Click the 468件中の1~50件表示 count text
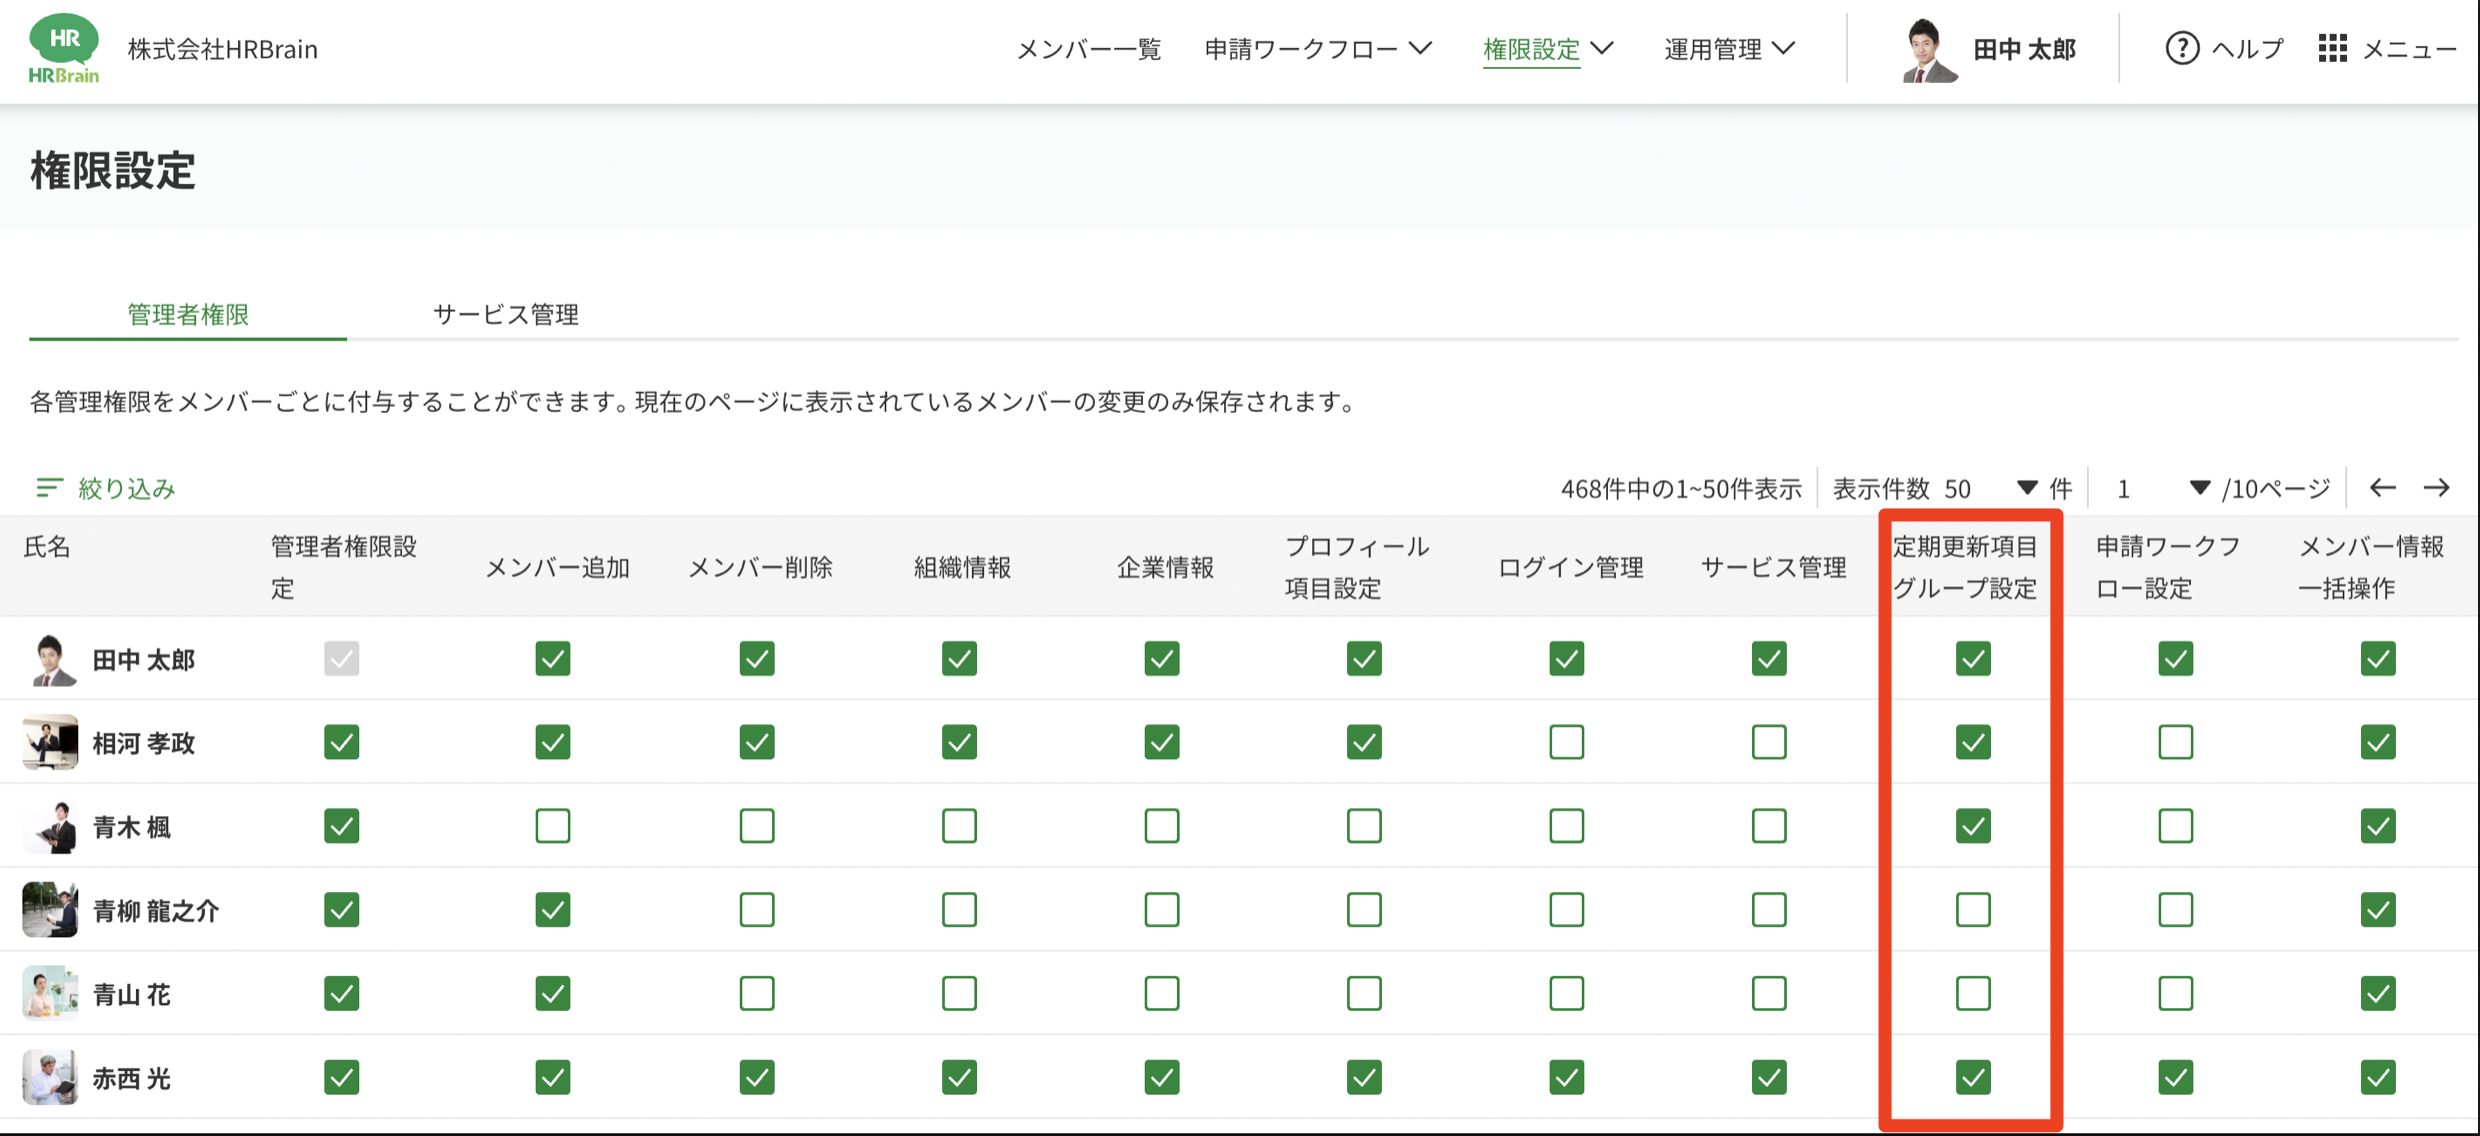Screen dimensions: 2480x1136 1681,488
